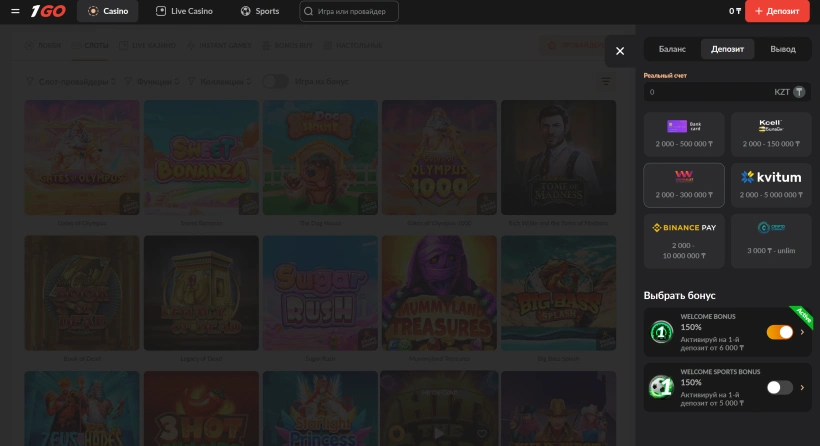
Task: Switch to the Вывод tab
Action: click(x=783, y=49)
